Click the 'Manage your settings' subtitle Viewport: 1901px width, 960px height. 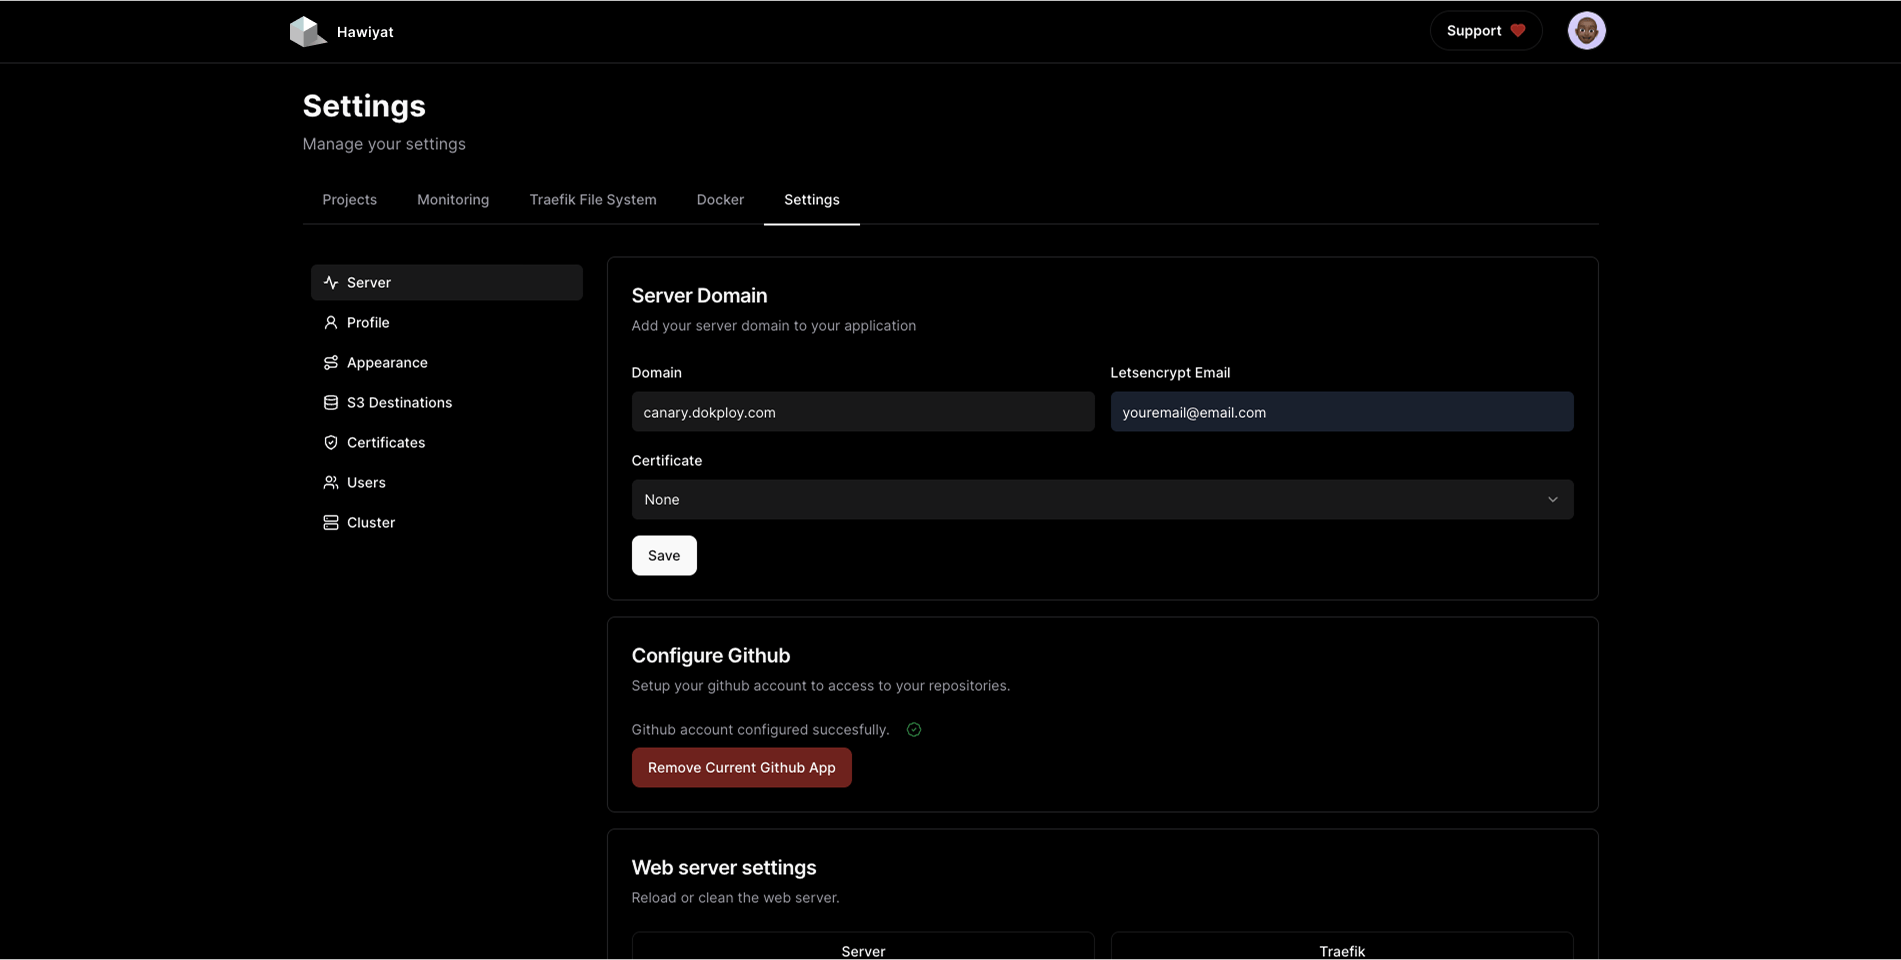point(384,144)
